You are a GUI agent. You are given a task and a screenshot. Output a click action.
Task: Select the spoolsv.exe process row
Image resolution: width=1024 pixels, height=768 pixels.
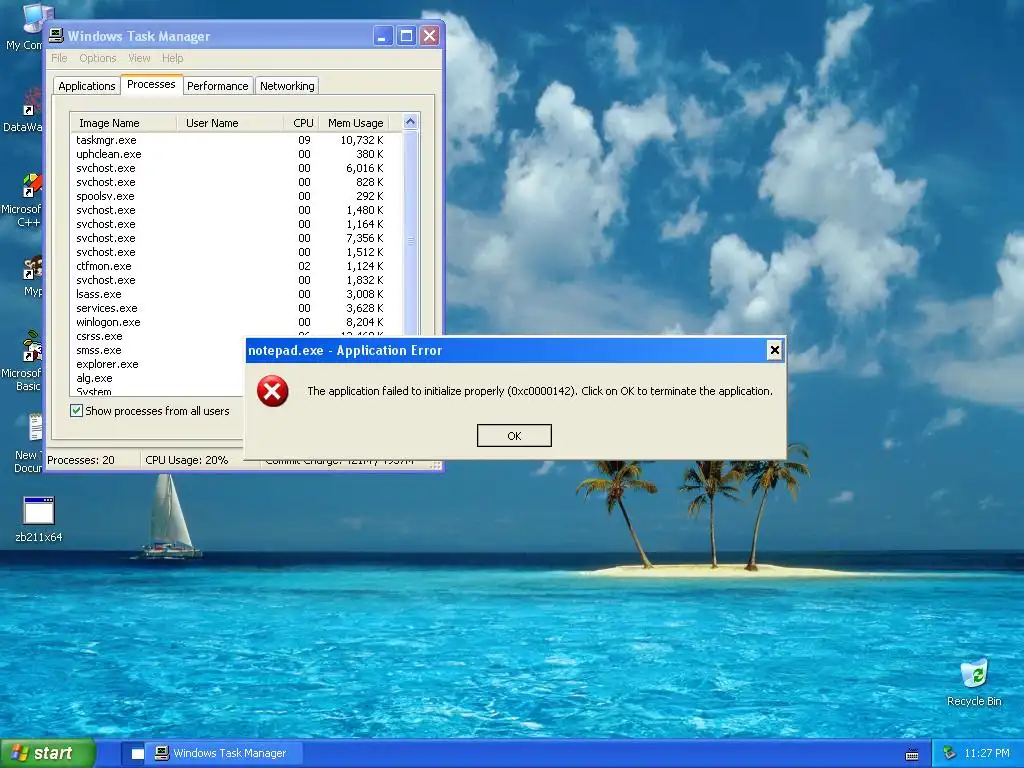[x=236, y=196]
